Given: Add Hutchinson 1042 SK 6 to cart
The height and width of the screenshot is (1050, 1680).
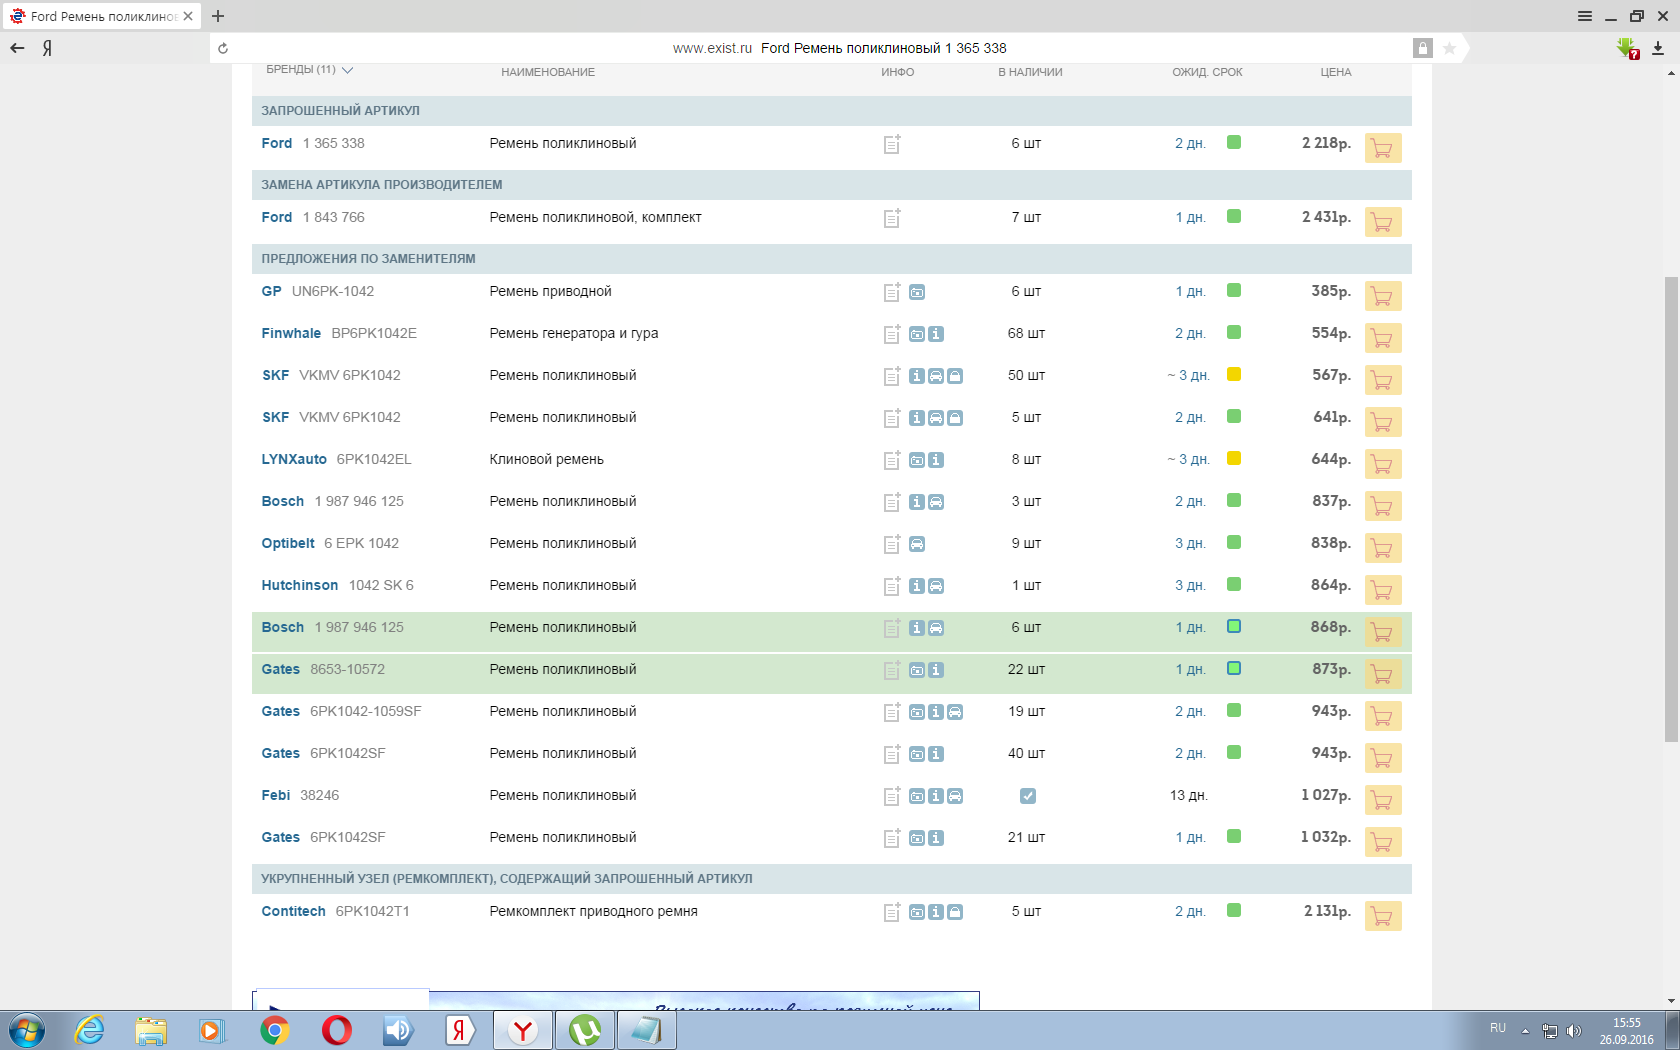Looking at the screenshot, I should (1383, 590).
